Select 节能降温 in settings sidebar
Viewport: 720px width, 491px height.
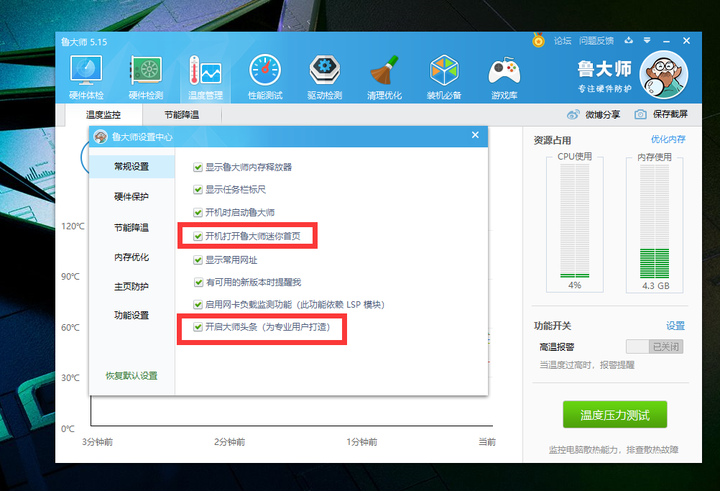(x=131, y=227)
